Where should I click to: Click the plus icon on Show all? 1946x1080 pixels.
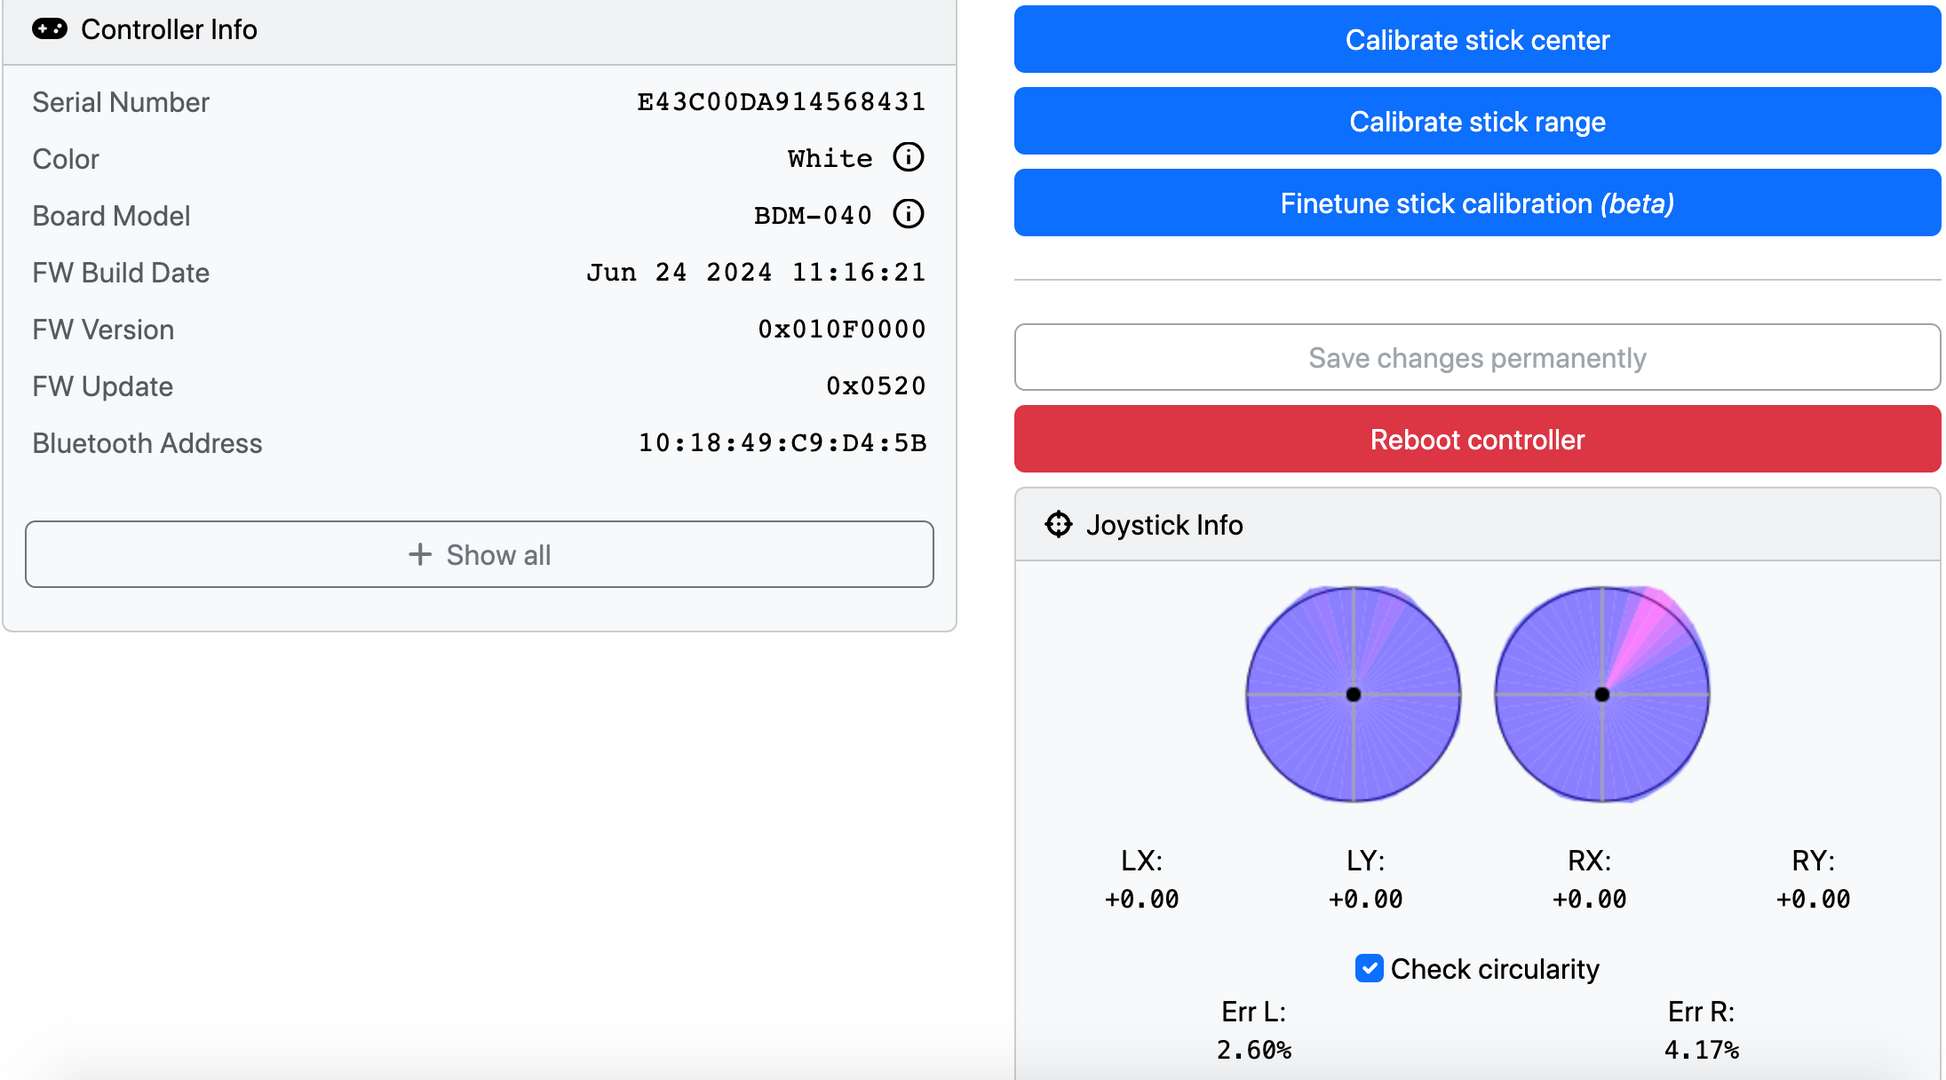tap(420, 554)
